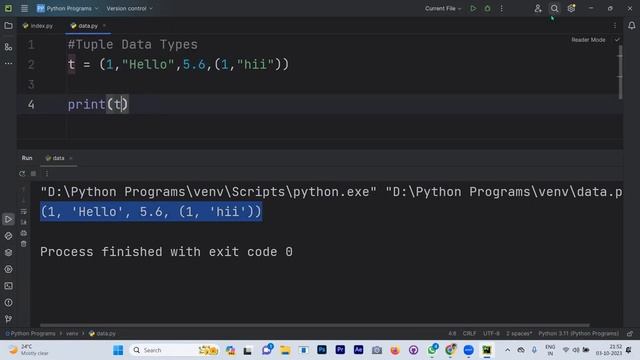Open more run actions menu
640x360 pixels.
tap(502, 8)
